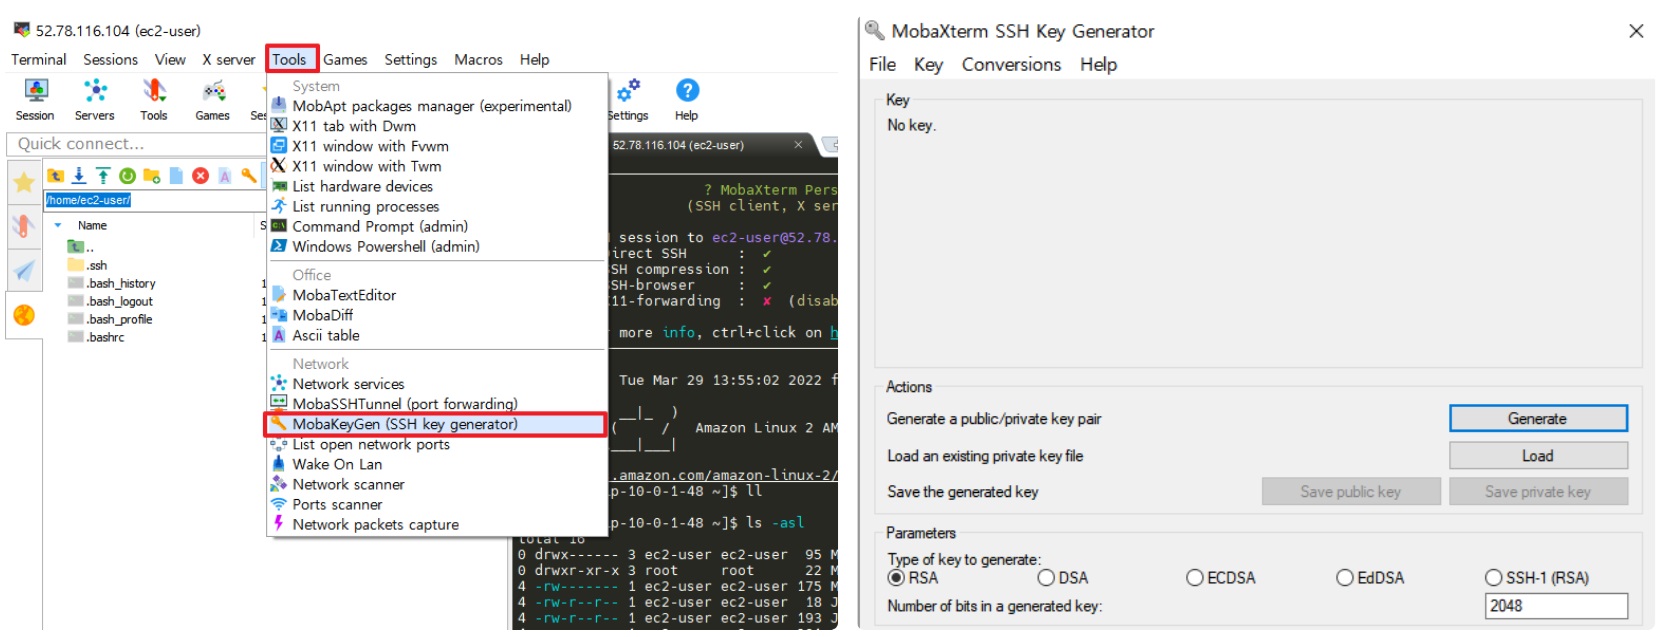This screenshot has height=637, width=1660.
Task: Open the Sftp orange-globe sidebar tab
Action: coord(24,315)
